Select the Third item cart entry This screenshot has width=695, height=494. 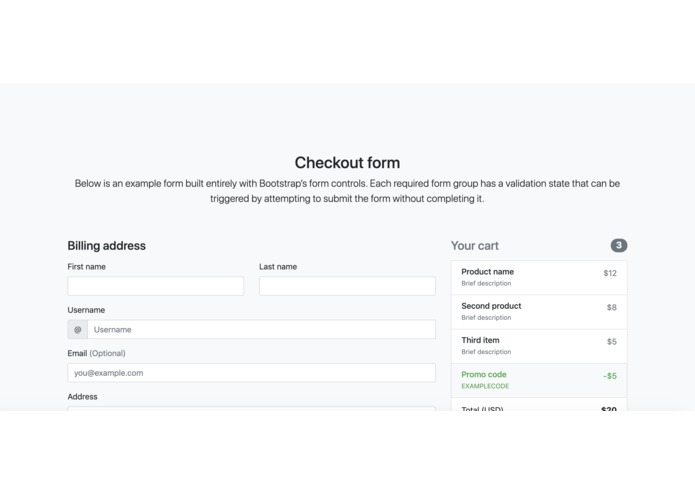(x=539, y=346)
